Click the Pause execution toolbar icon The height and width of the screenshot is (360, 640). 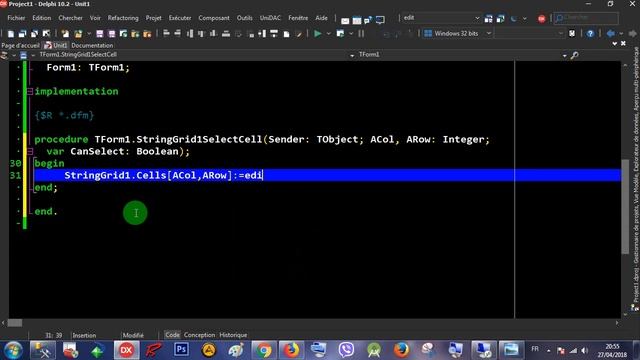[361, 33]
